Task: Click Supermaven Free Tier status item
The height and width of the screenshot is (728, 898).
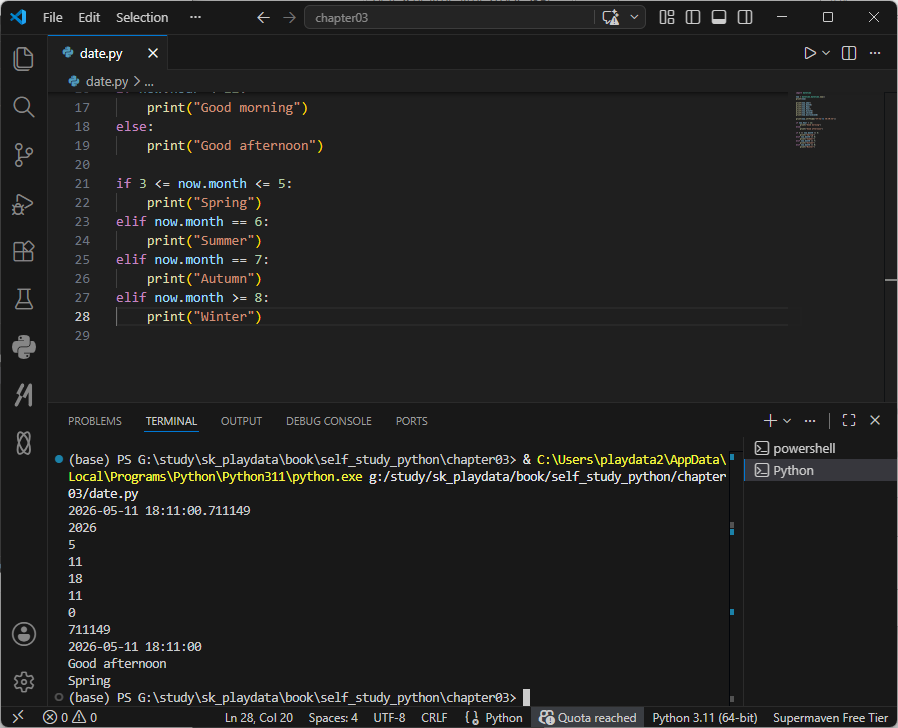Action: click(x=830, y=718)
